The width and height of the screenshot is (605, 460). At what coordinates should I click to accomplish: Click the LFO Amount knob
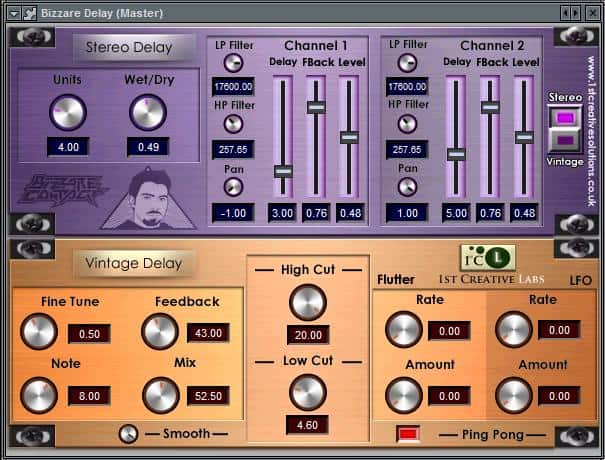point(514,396)
